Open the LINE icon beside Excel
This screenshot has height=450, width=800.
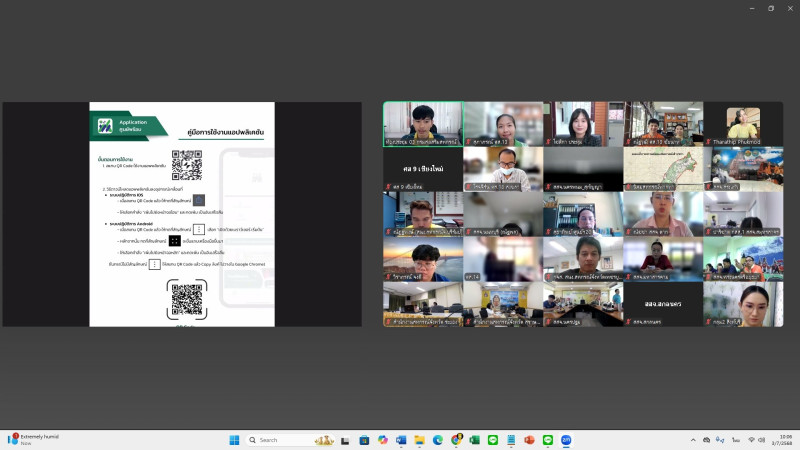click(x=493, y=440)
